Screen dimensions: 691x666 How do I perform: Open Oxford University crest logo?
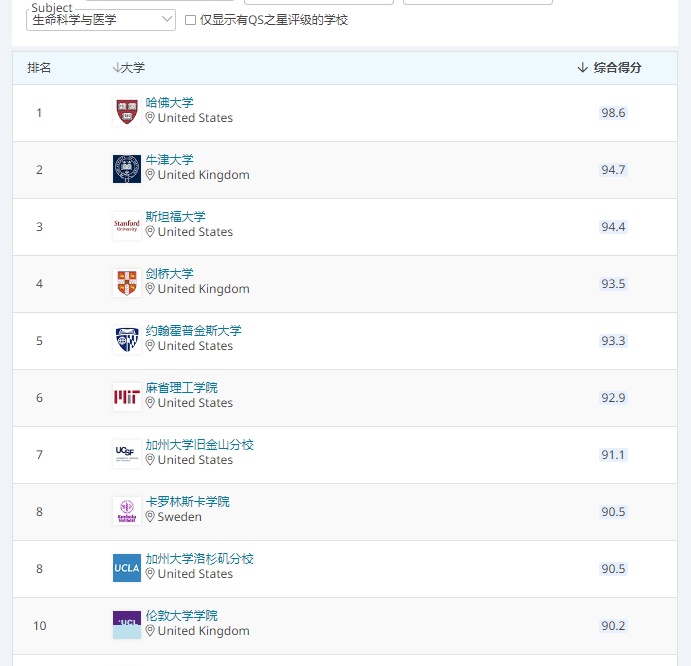(127, 169)
